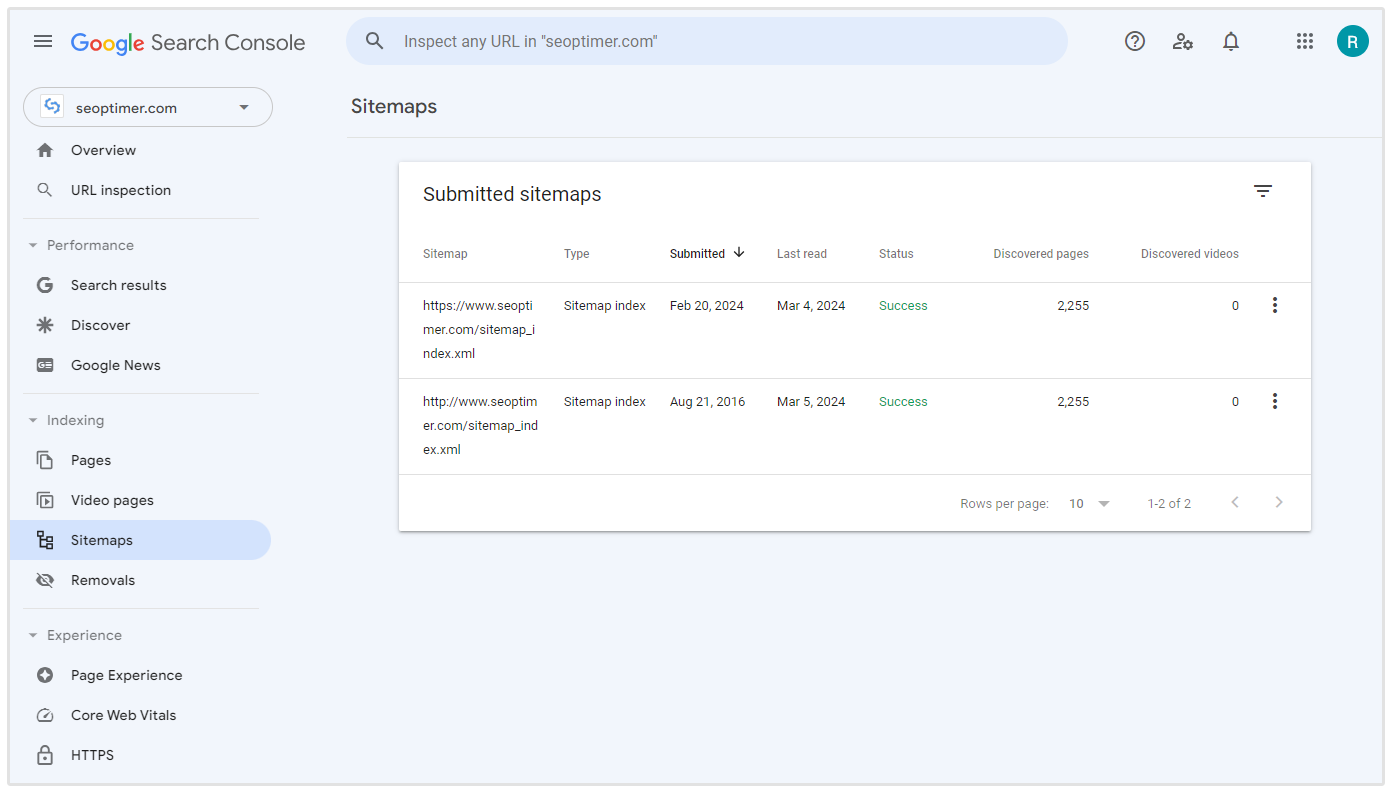Open the Rows per page dropdown
The height and width of the screenshot is (793, 1392).
click(1087, 503)
